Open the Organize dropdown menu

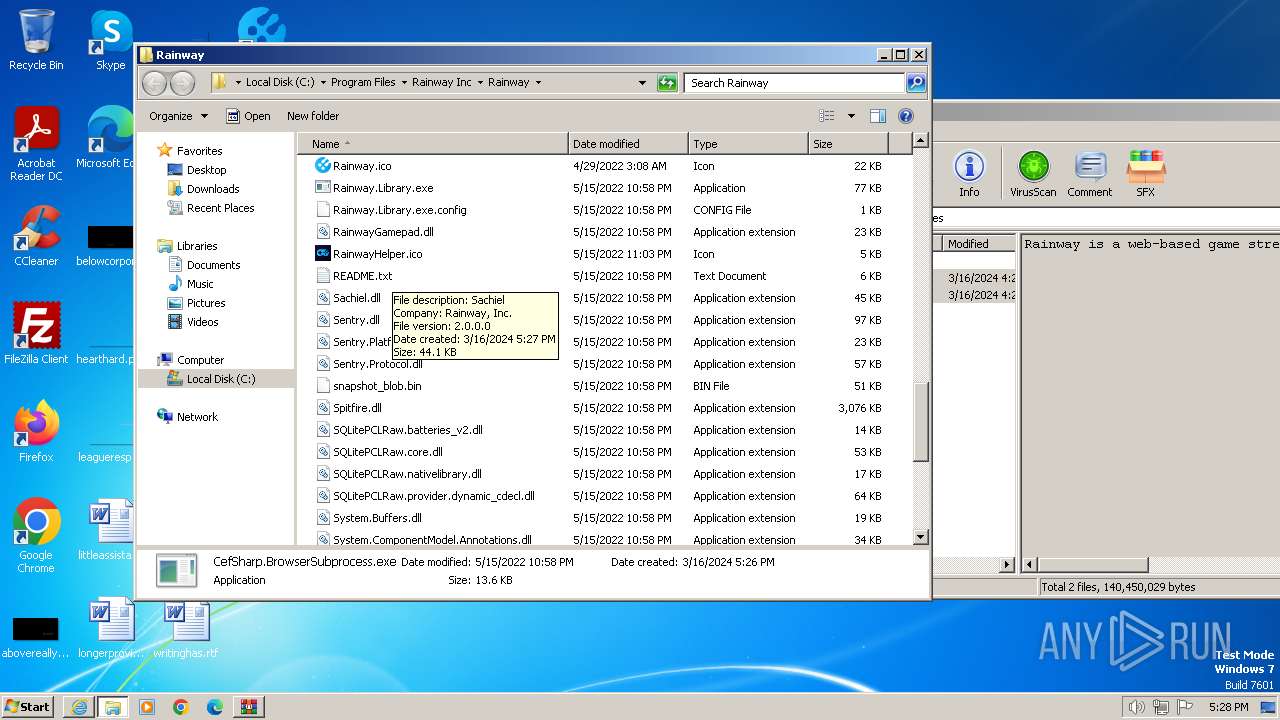click(x=179, y=116)
